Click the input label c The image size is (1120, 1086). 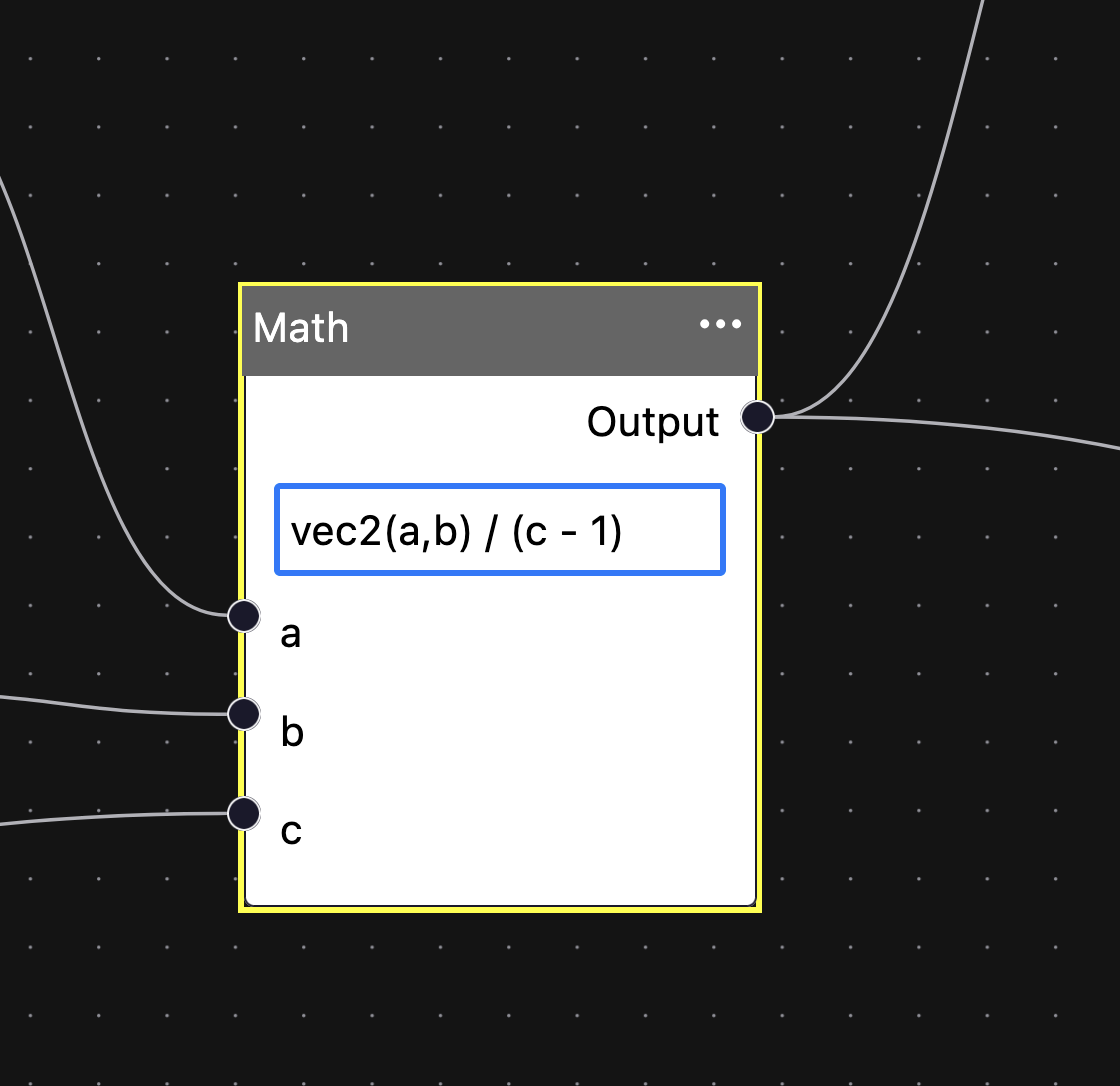click(x=291, y=831)
